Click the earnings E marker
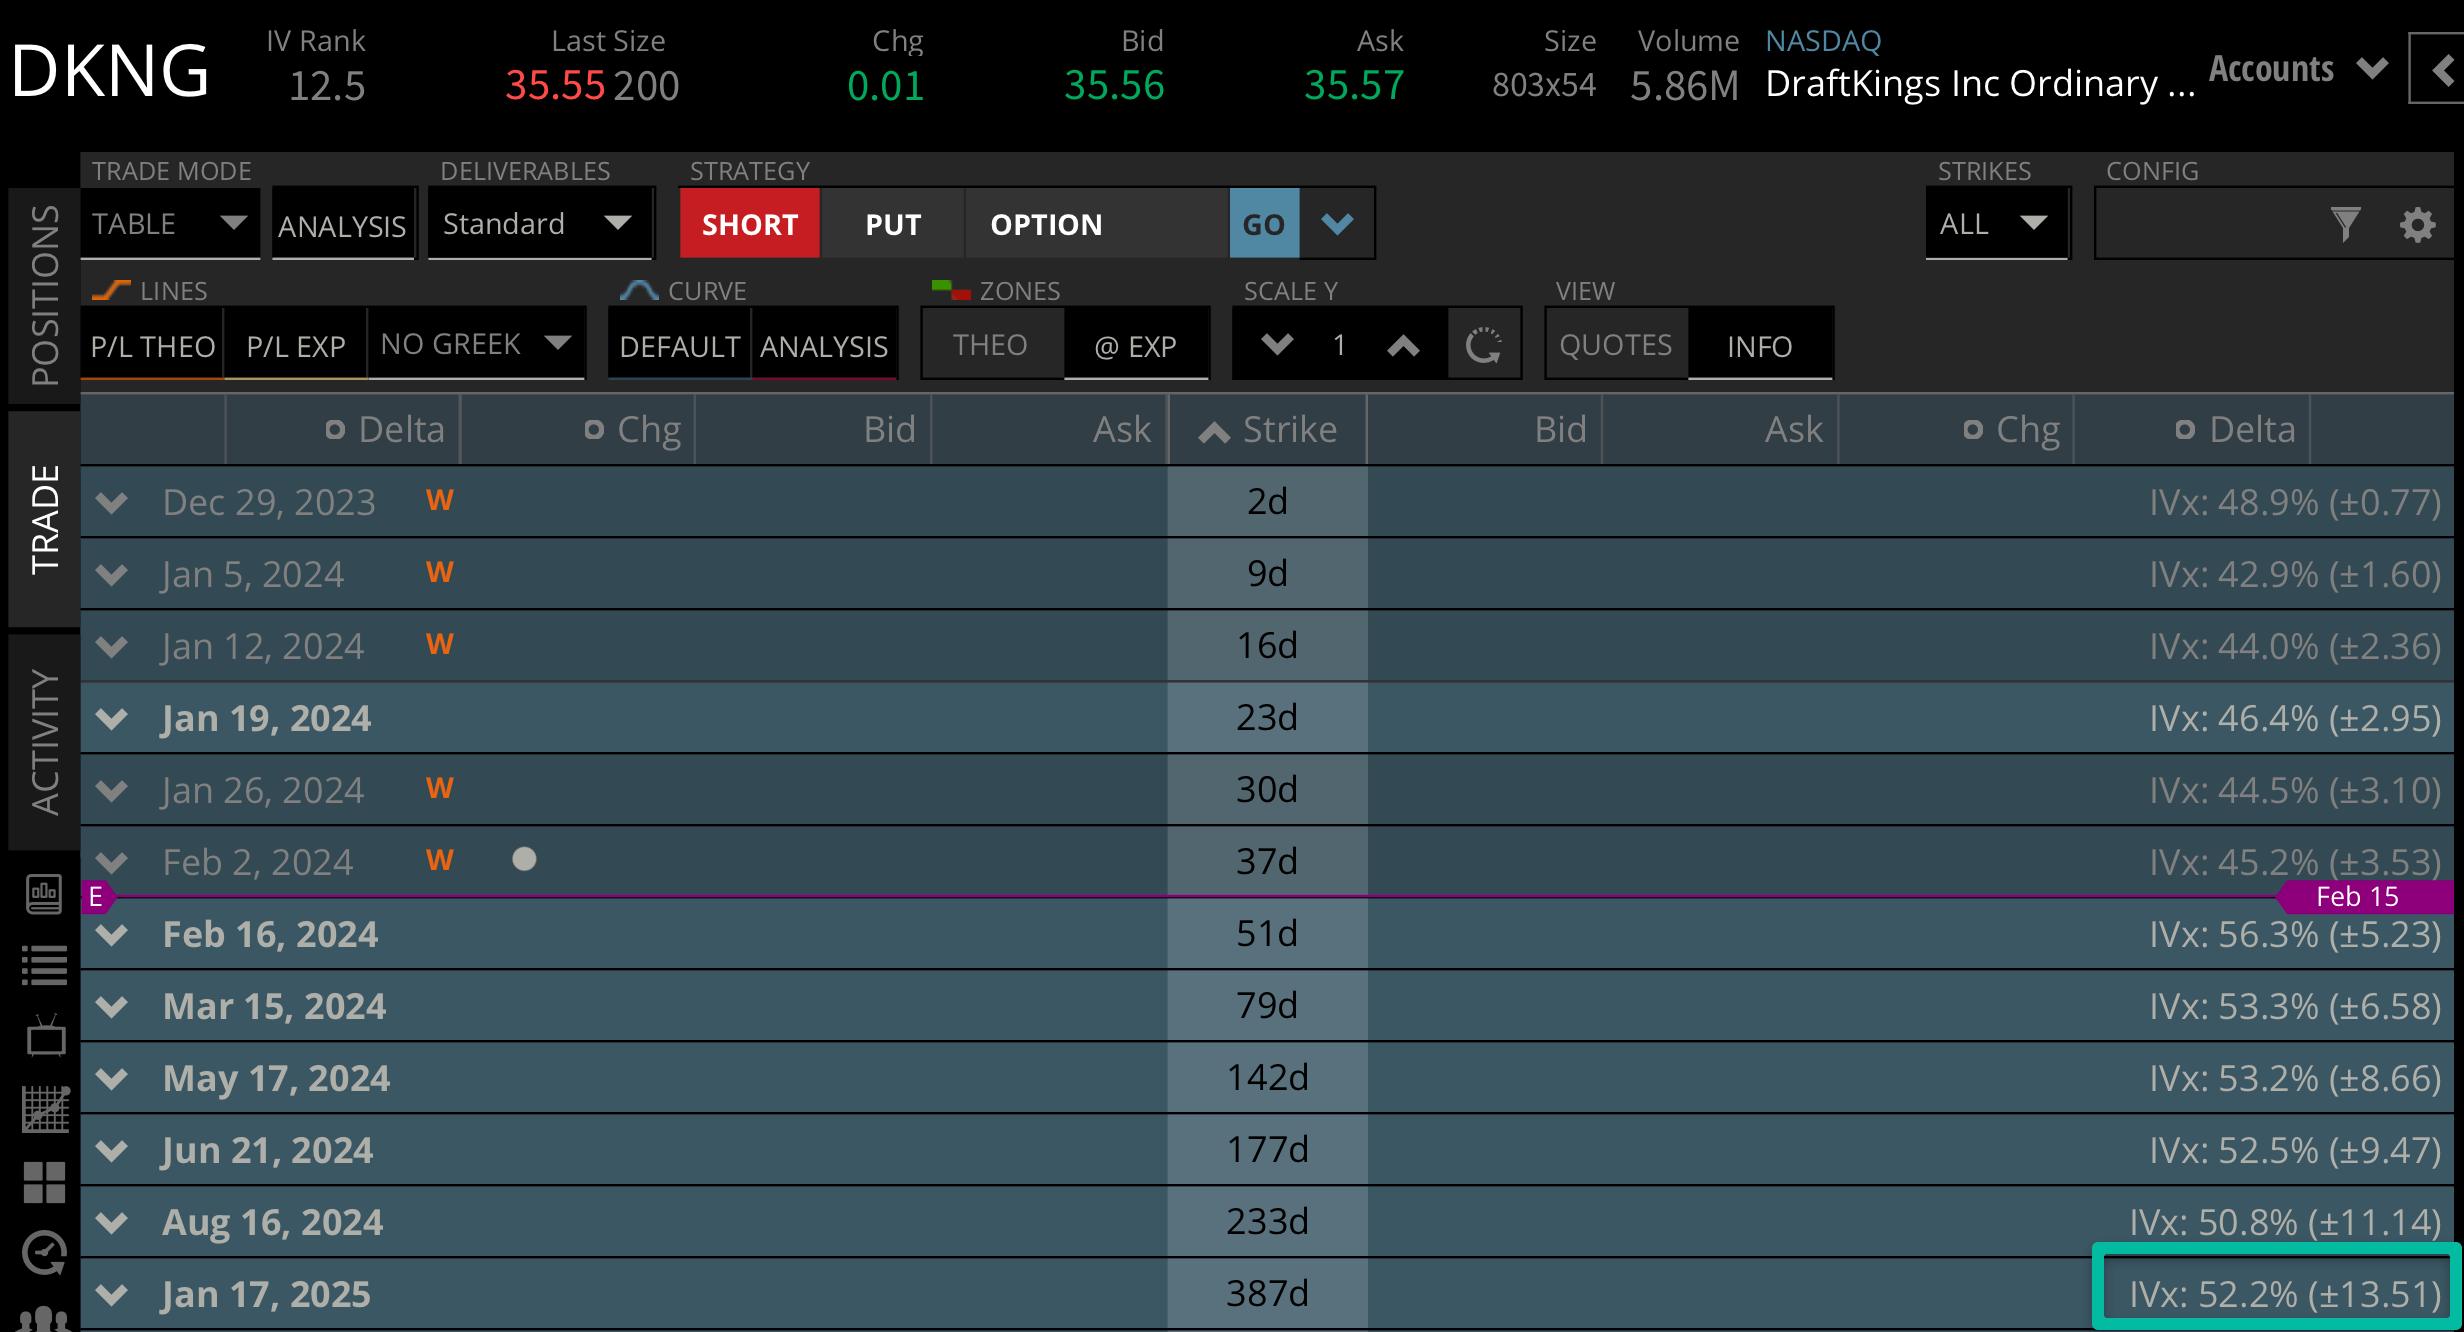The image size is (2464, 1332). coord(96,897)
